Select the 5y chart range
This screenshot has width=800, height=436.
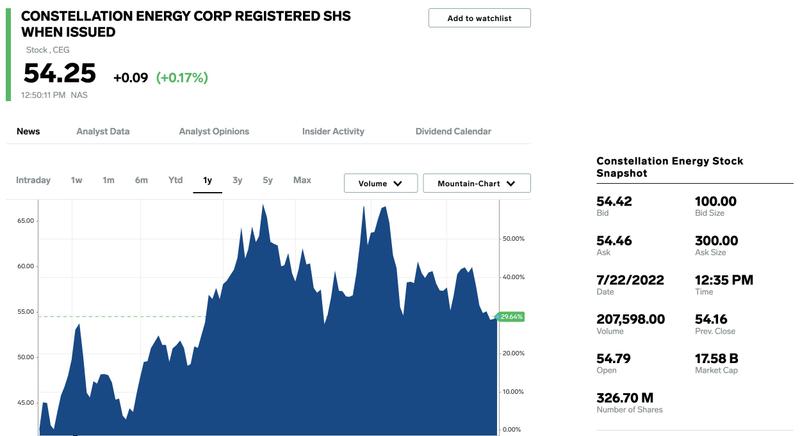[x=268, y=180]
